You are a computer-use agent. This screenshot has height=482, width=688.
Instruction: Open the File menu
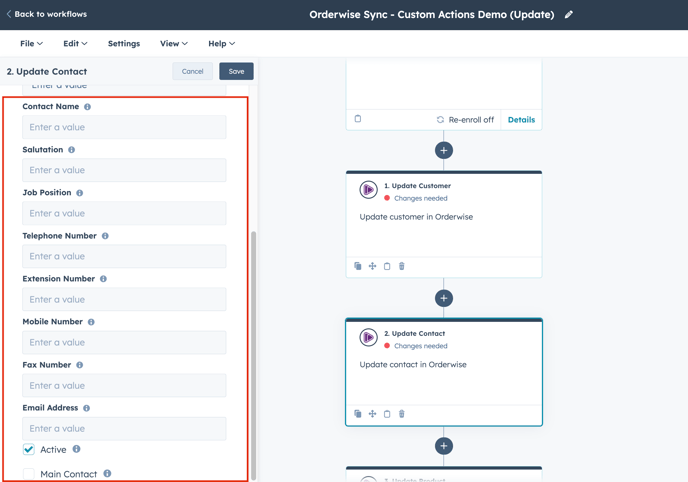point(32,43)
